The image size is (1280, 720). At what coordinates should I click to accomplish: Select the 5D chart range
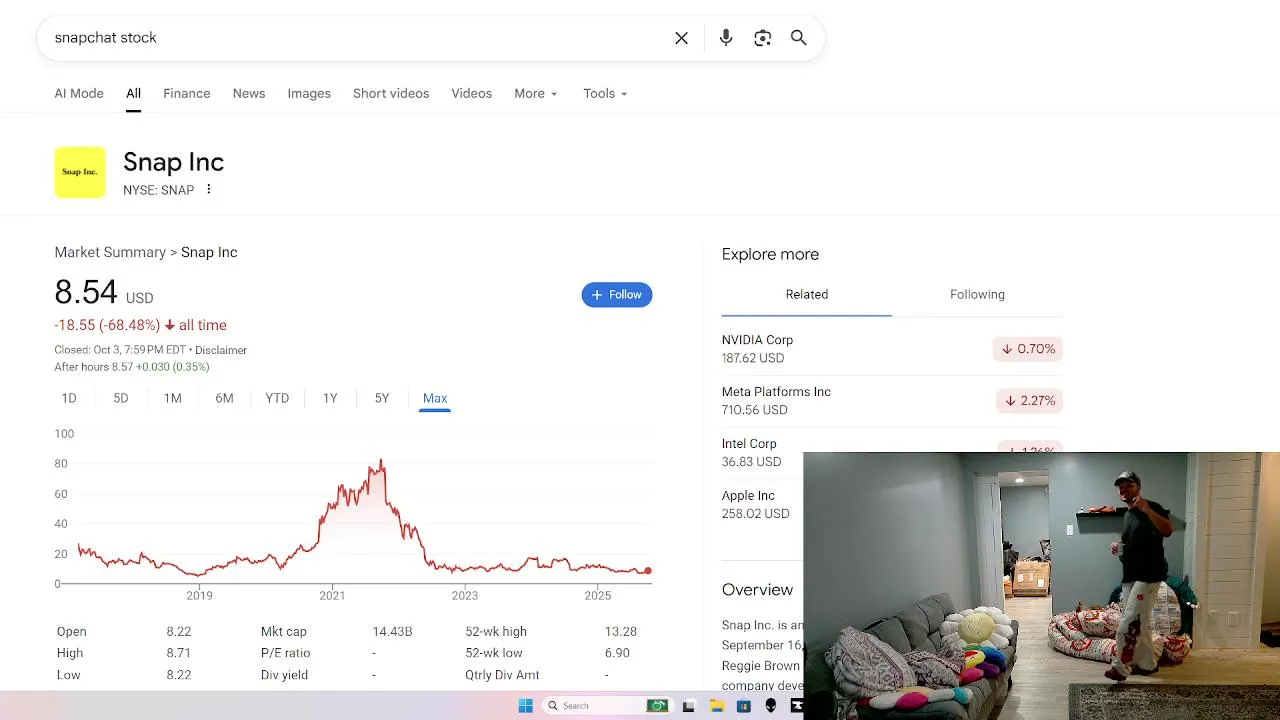coord(121,398)
